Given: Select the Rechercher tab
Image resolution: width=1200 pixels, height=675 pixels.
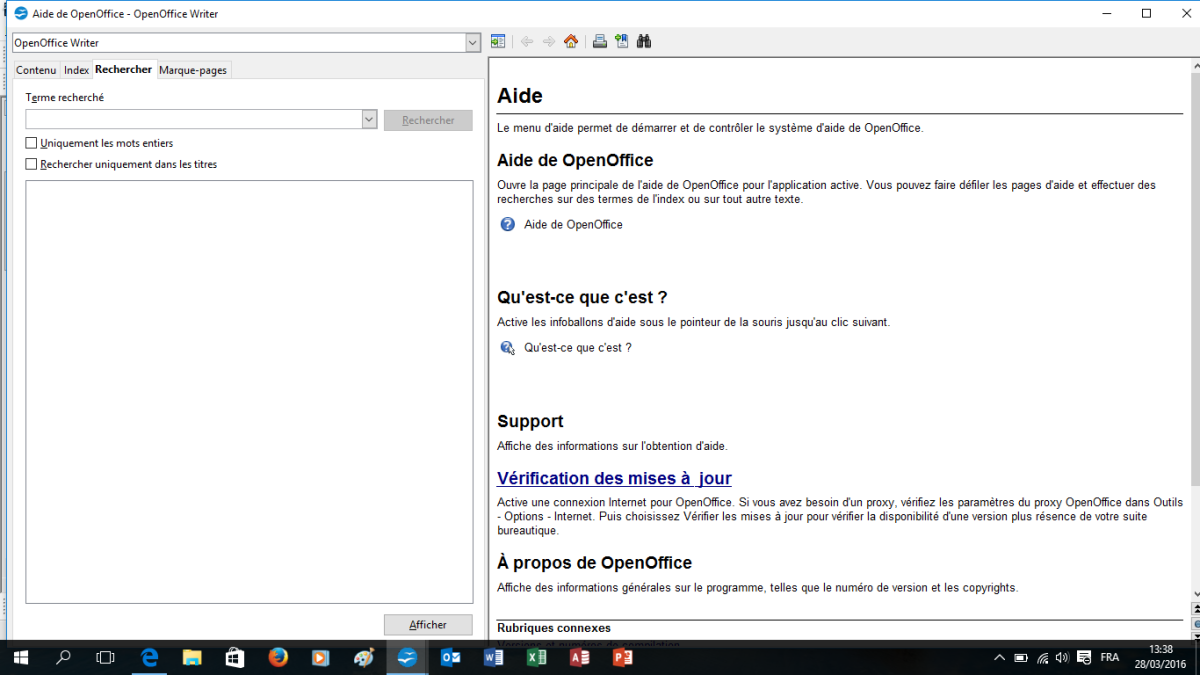Looking at the screenshot, I should coord(124,70).
